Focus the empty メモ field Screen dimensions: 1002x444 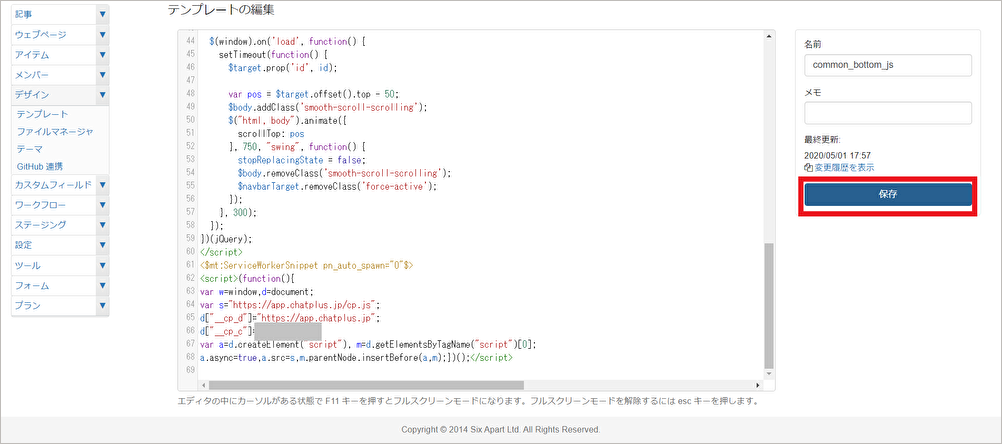pyautogui.click(x=888, y=113)
